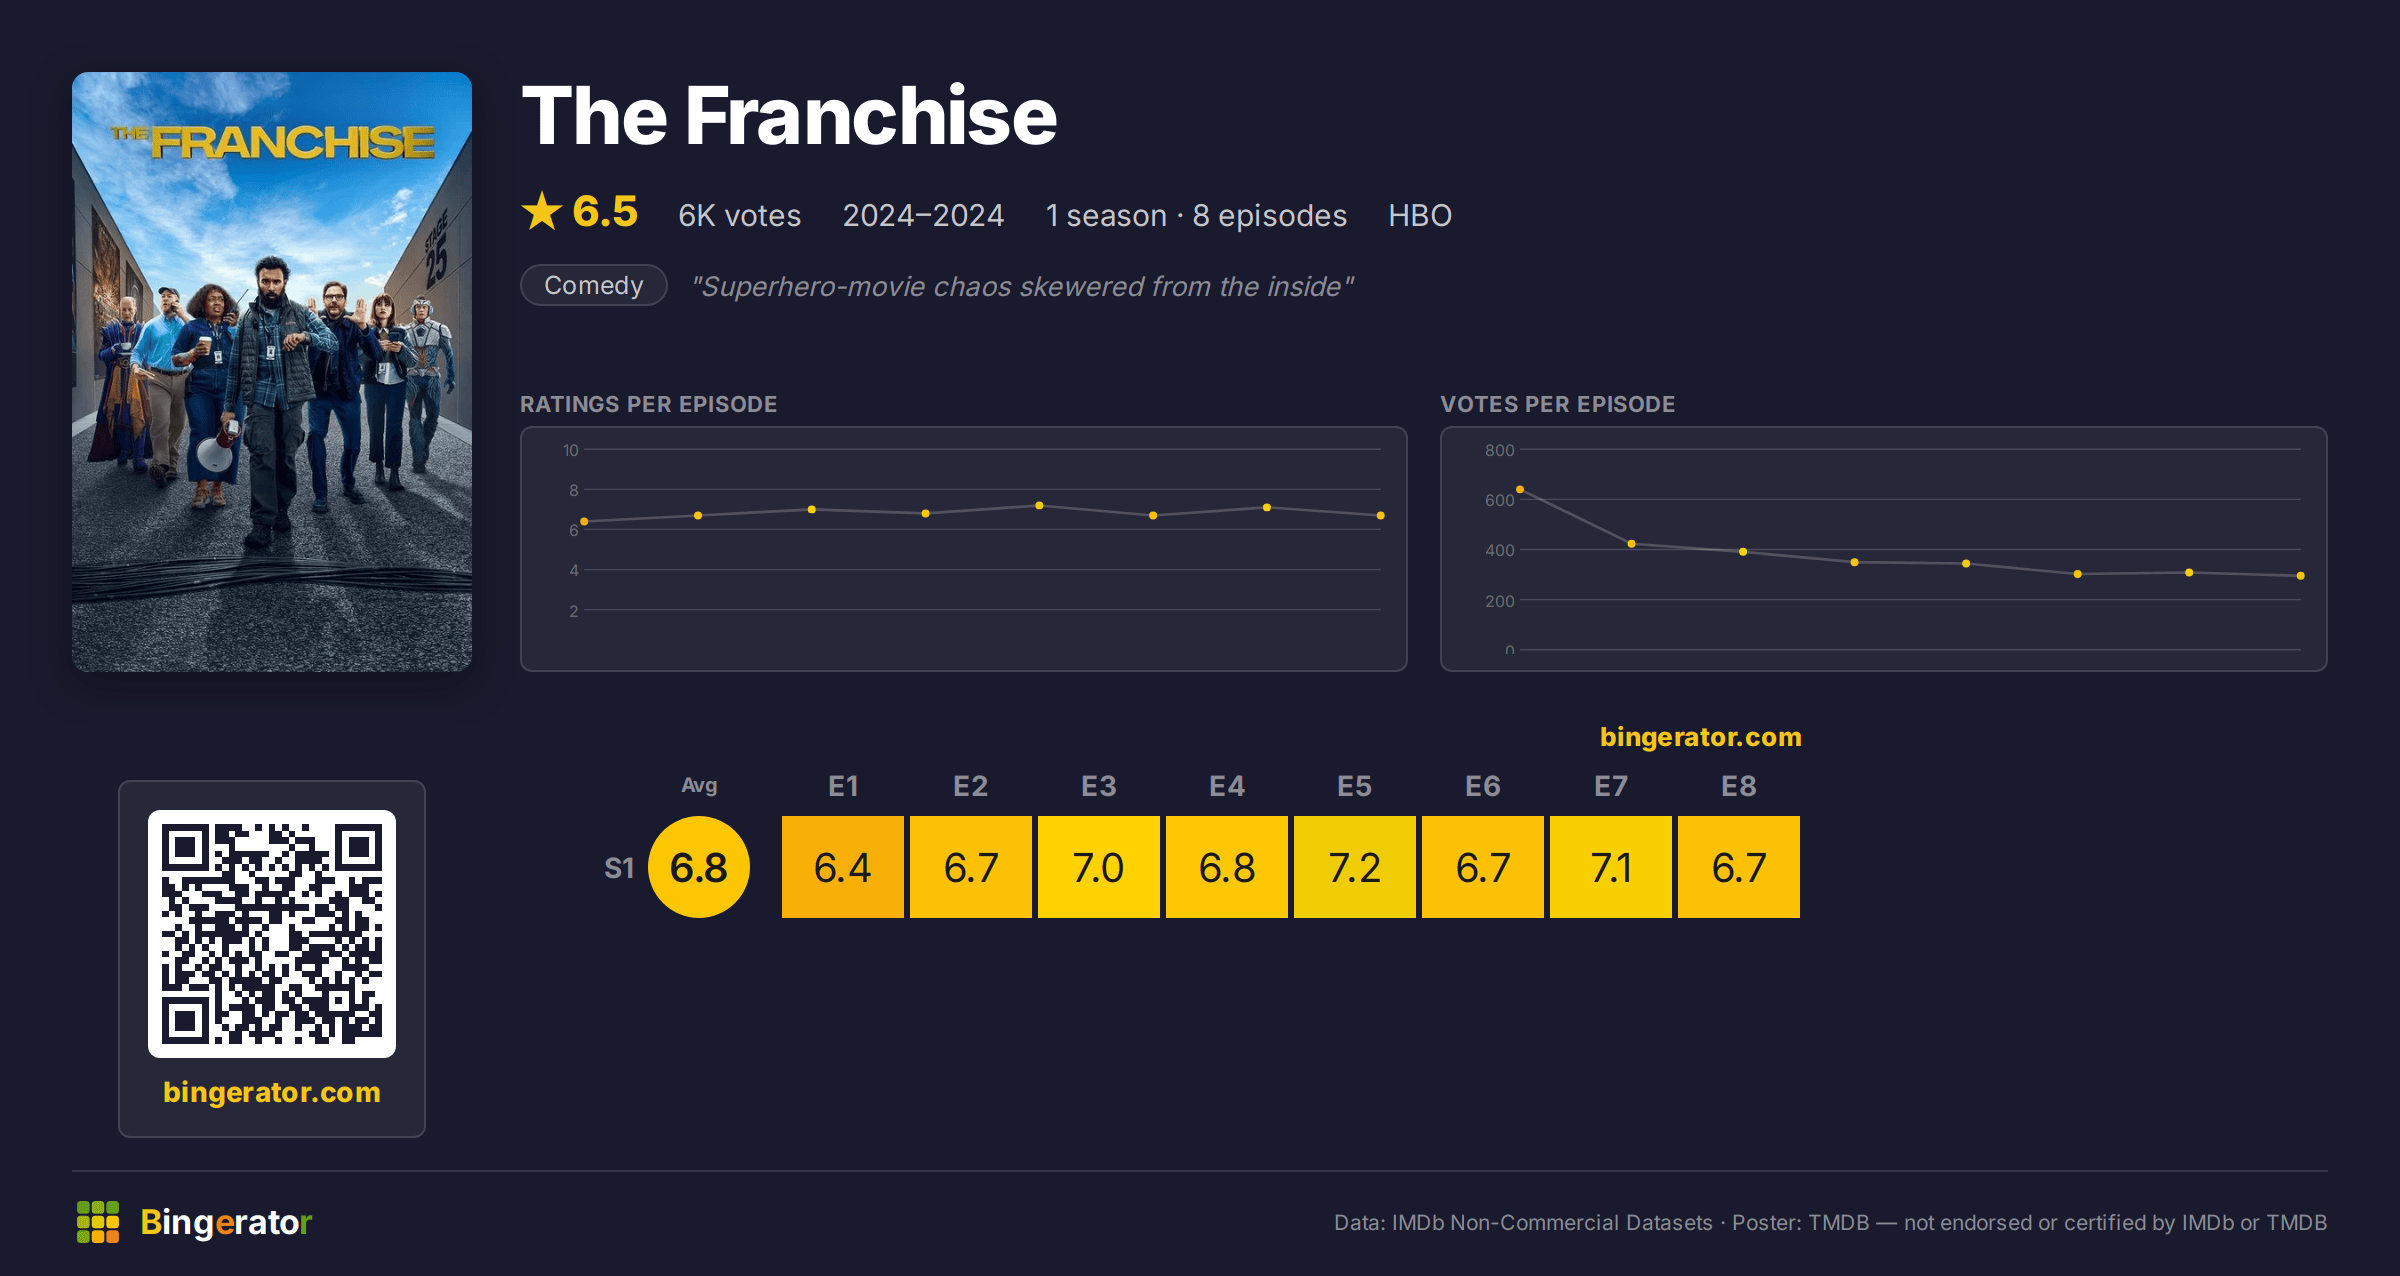Click last data point in ratings chart
The width and height of the screenshot is (2400, 1276).
pyautogui.click(x=1381, y=516)
